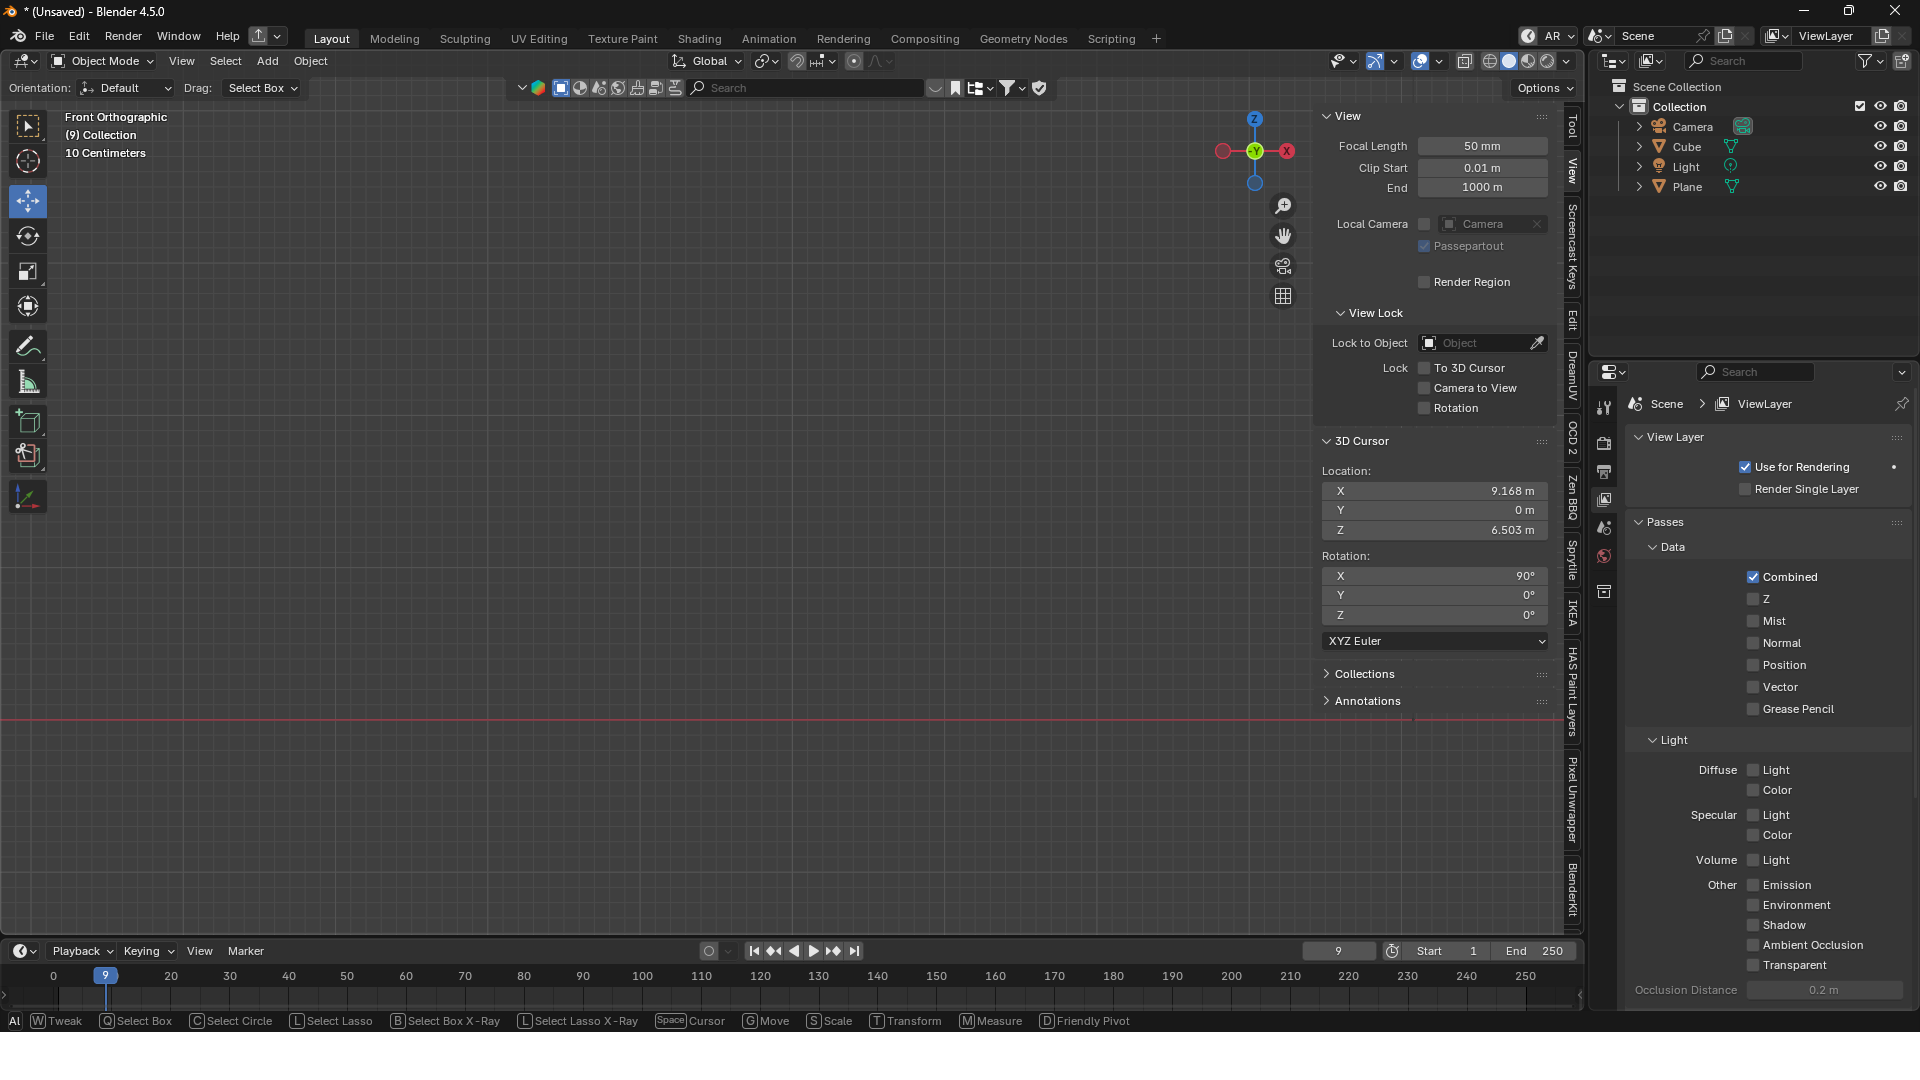Activate the Move tool
1920x1080 pixels.
click(x=28, y=201)
